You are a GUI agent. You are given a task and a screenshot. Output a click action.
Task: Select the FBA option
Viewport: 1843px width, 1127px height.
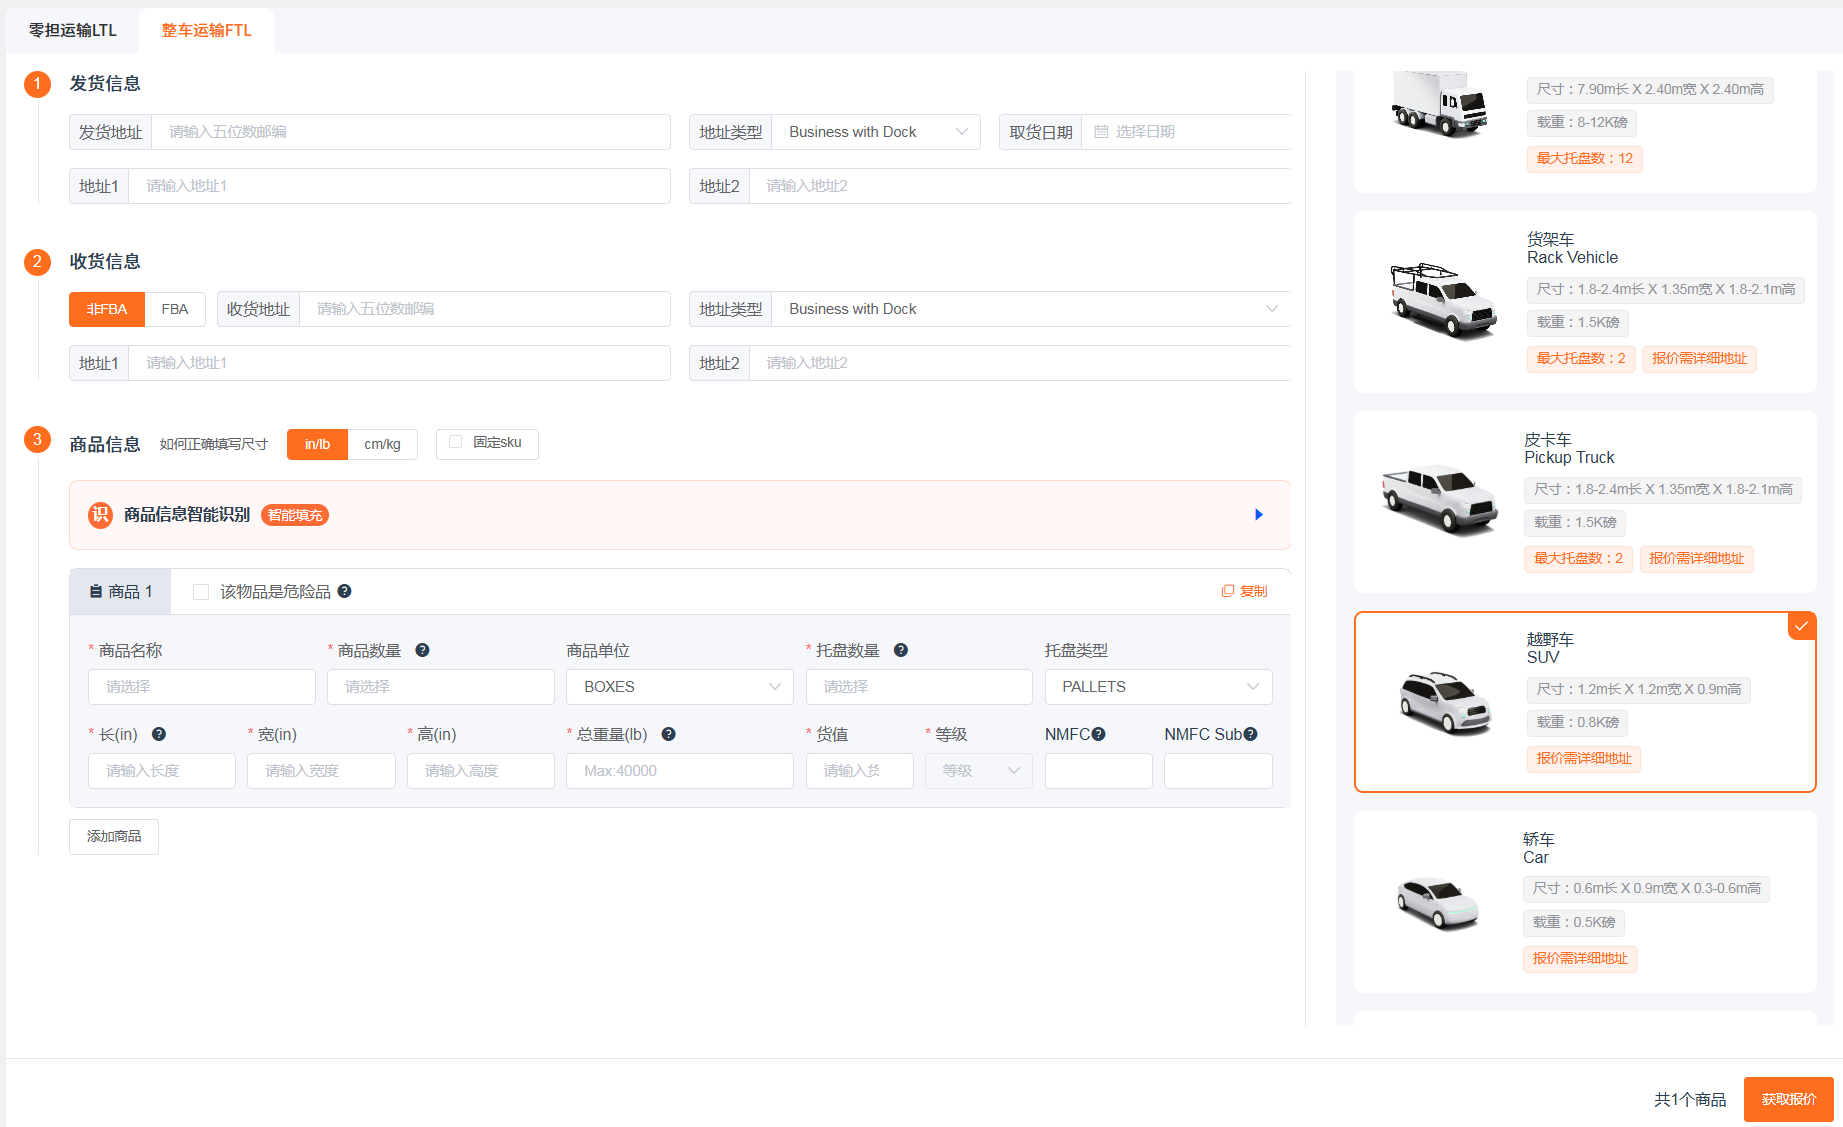175,309
